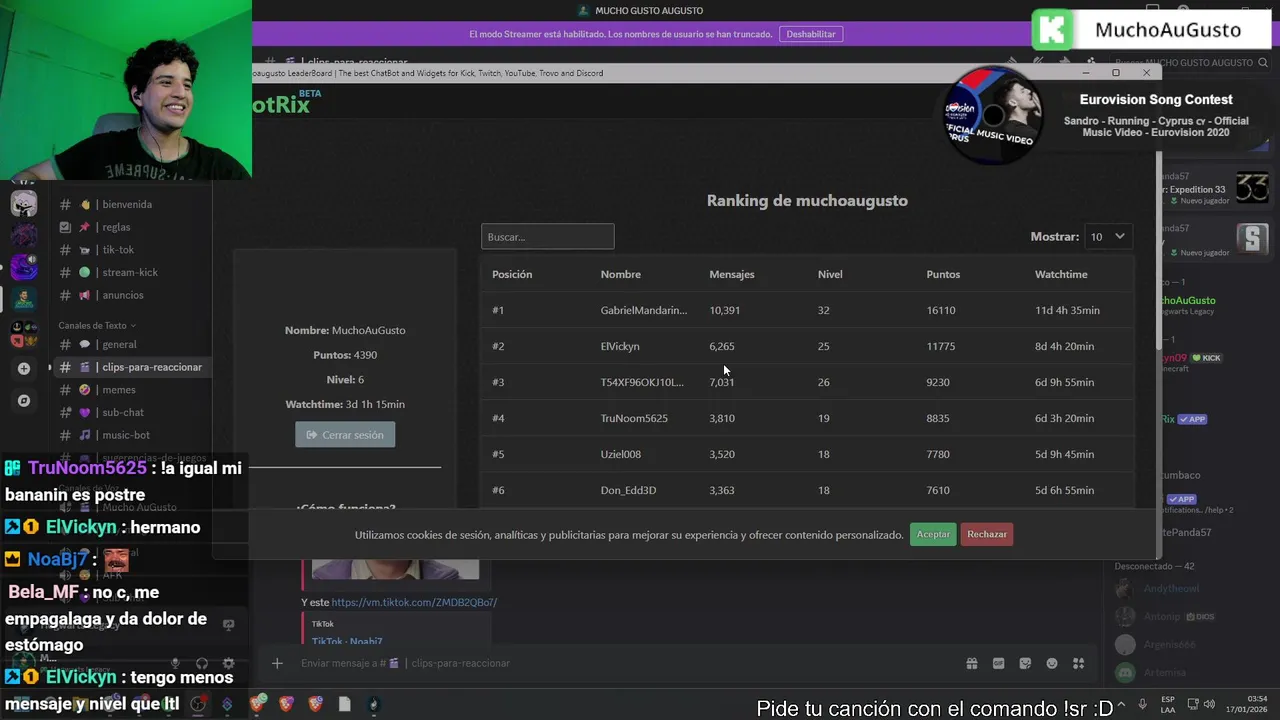1280x720 pixels.
Task: Click the 11d 4h 35min watchtime cell
Action: point(1067,310)
